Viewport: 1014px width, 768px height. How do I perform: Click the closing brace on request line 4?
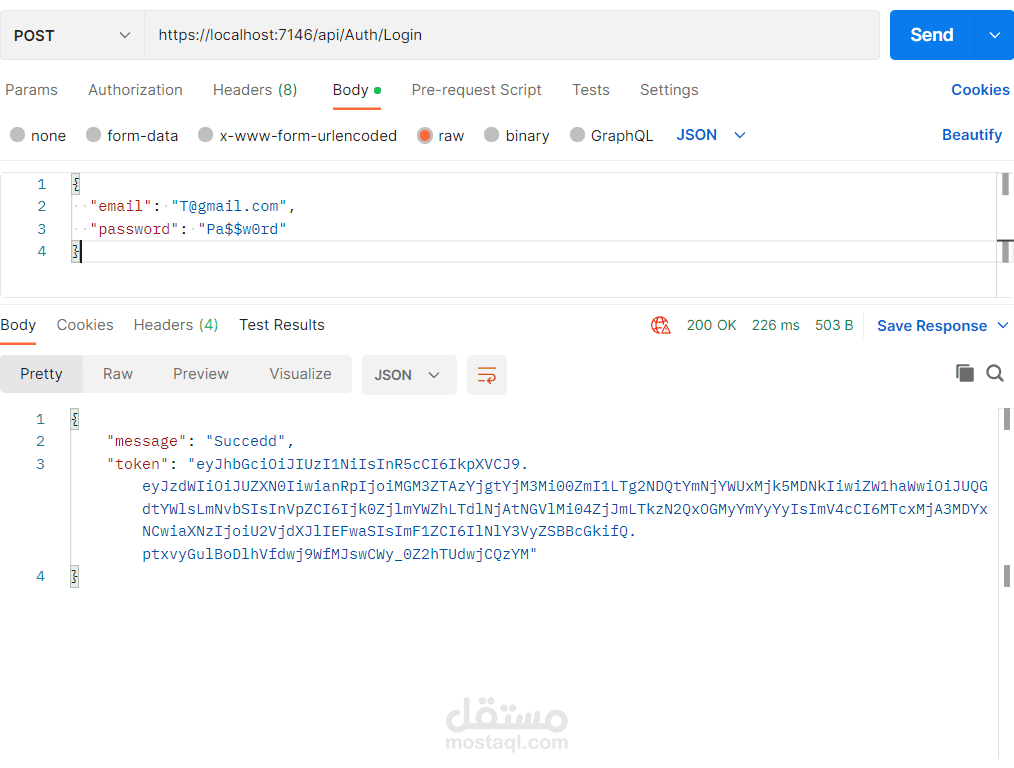coord(76,251)
